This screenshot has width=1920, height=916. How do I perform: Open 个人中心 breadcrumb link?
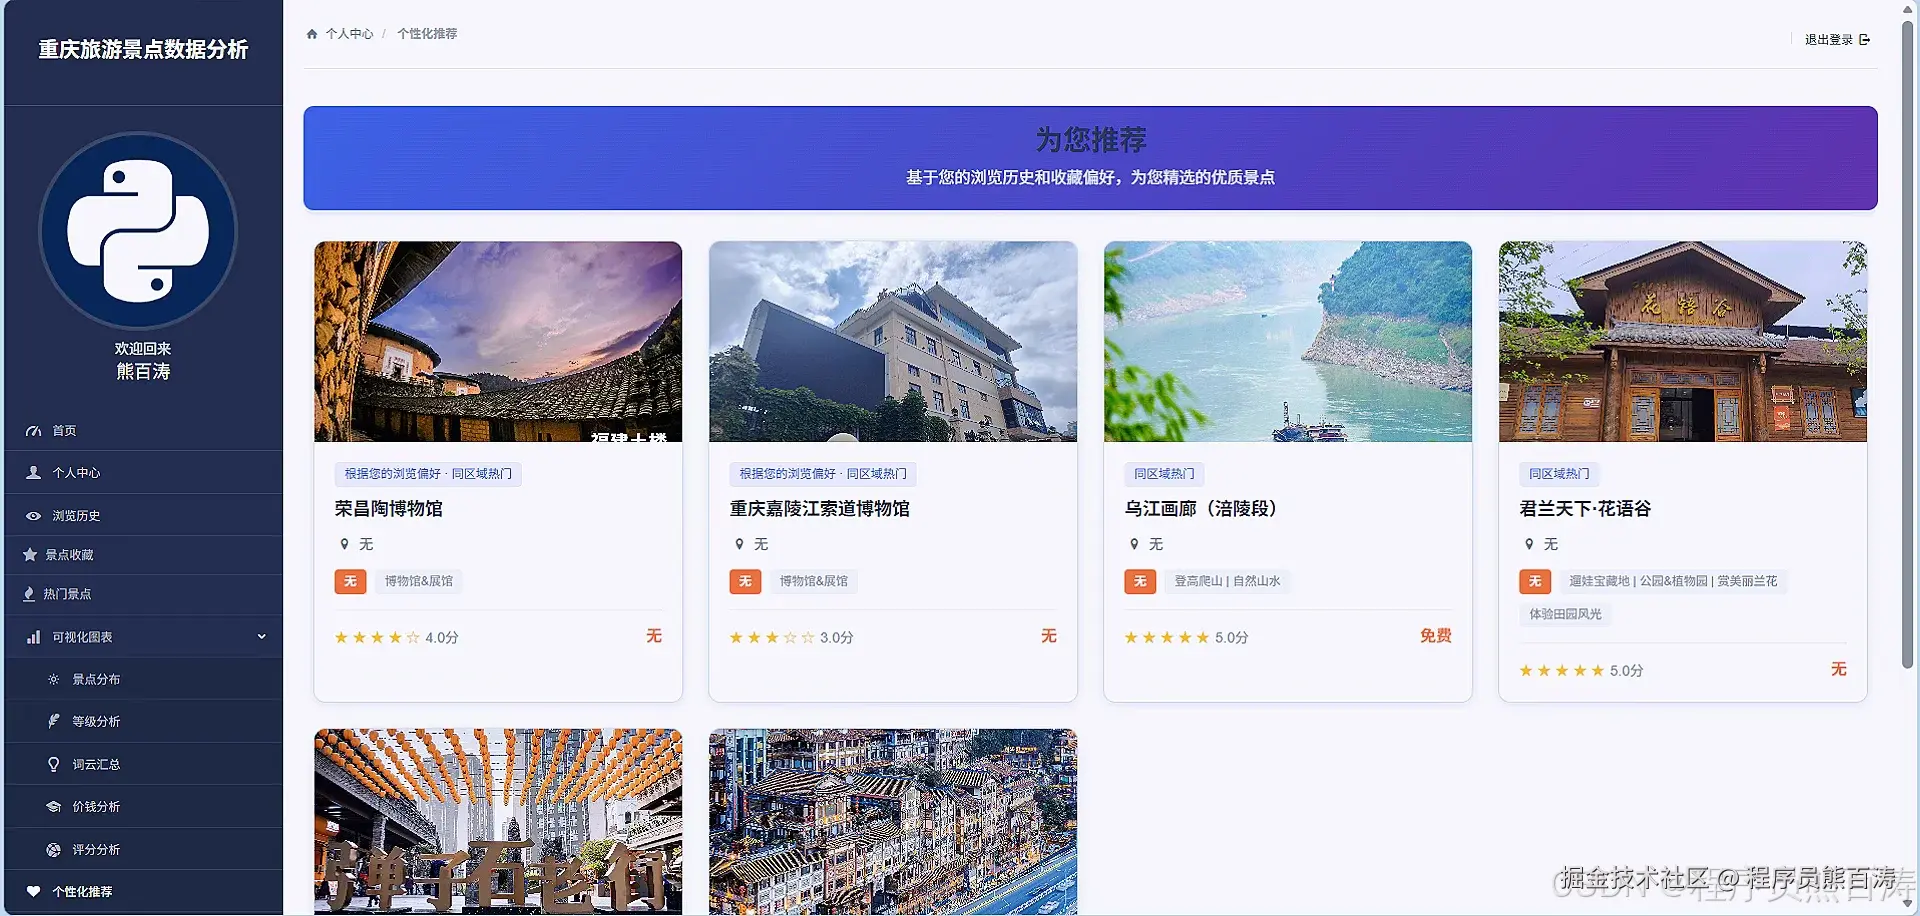348,33
